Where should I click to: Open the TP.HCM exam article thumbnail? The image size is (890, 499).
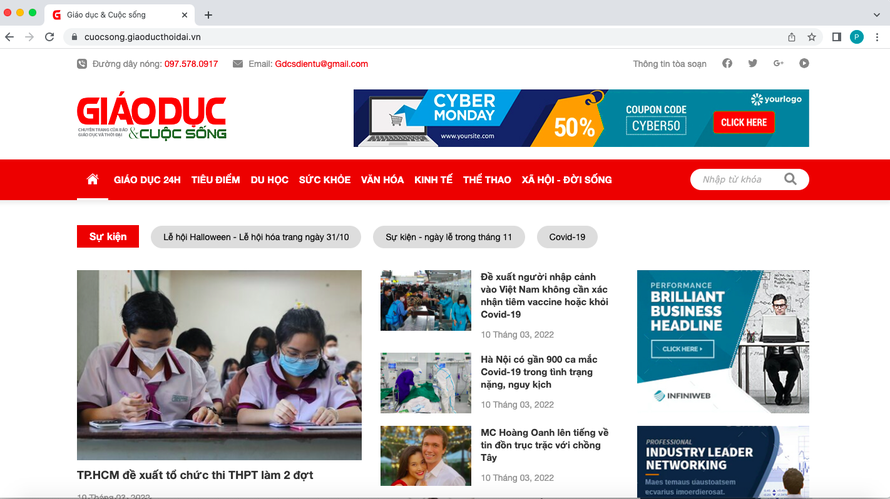click(x=219, y=364)
